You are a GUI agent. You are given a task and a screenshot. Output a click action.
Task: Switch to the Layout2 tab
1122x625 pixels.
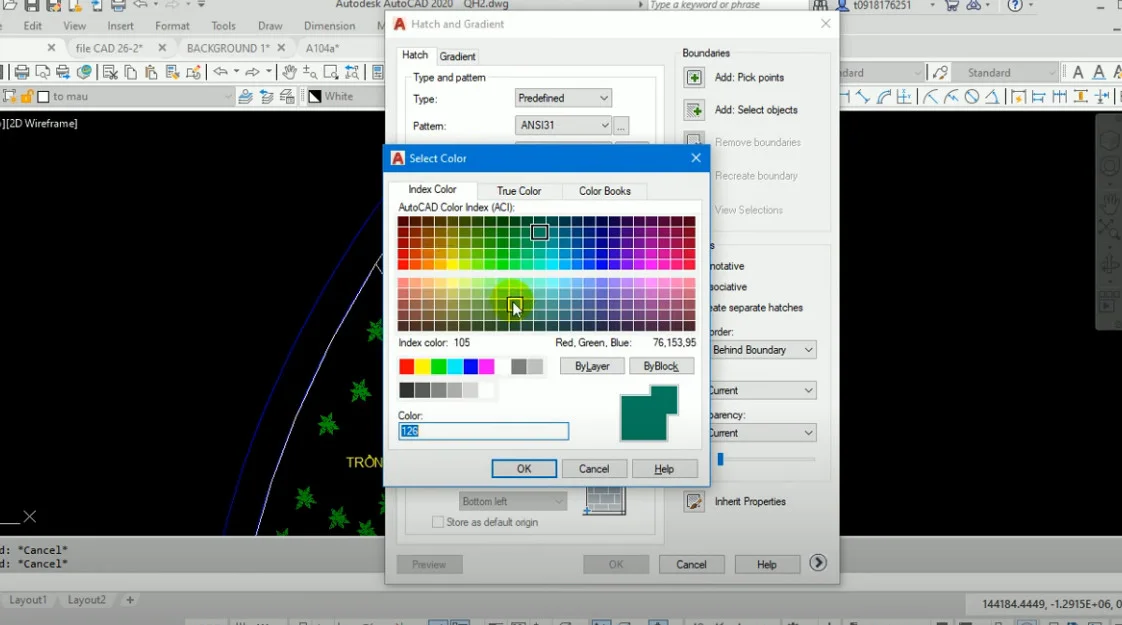click(87, 600)
